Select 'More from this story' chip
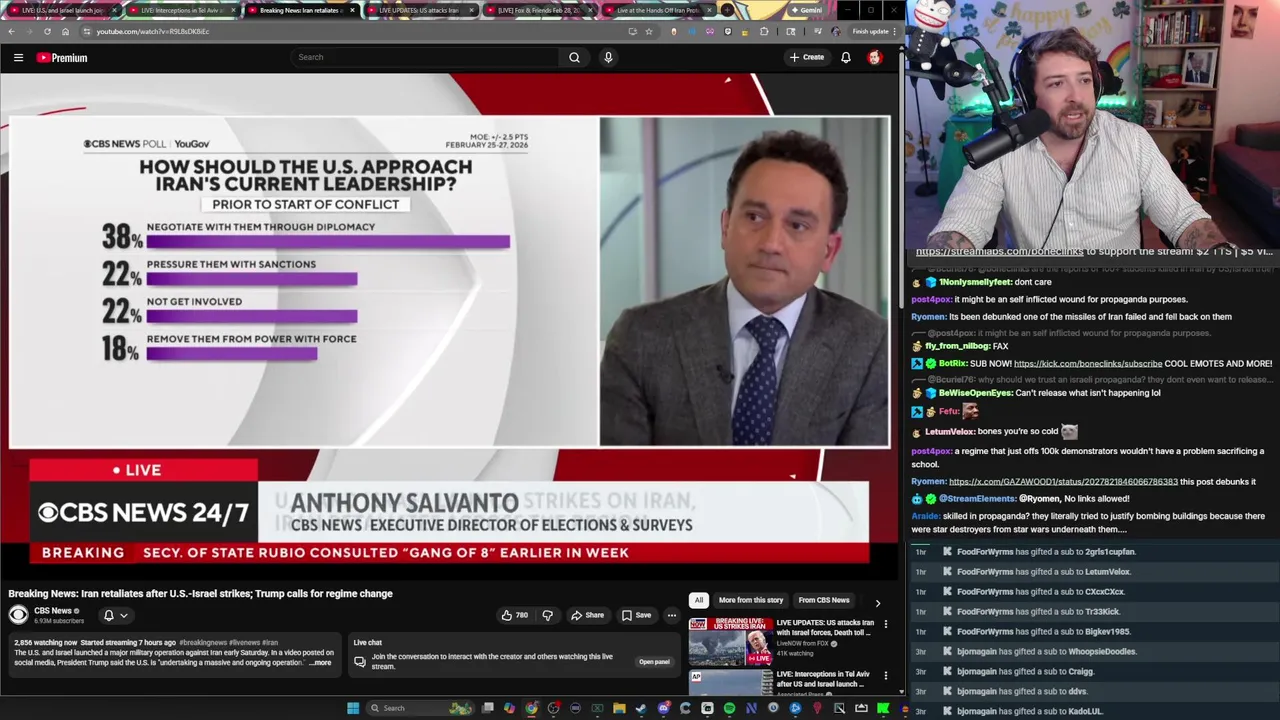This screenshot has width=1280, height=720. pos(750,600)
